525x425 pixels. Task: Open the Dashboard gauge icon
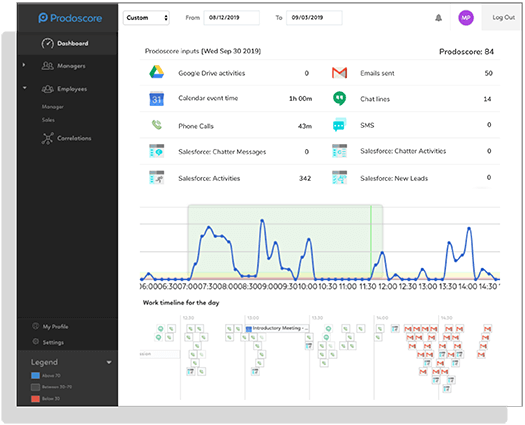tap(48, 43)
